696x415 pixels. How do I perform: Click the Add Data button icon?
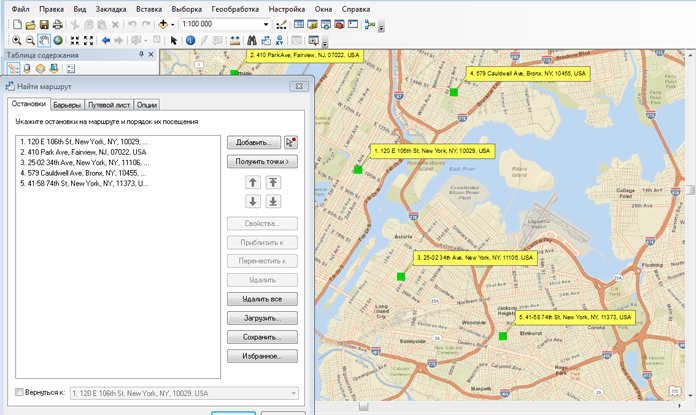[x=164, y=24]
